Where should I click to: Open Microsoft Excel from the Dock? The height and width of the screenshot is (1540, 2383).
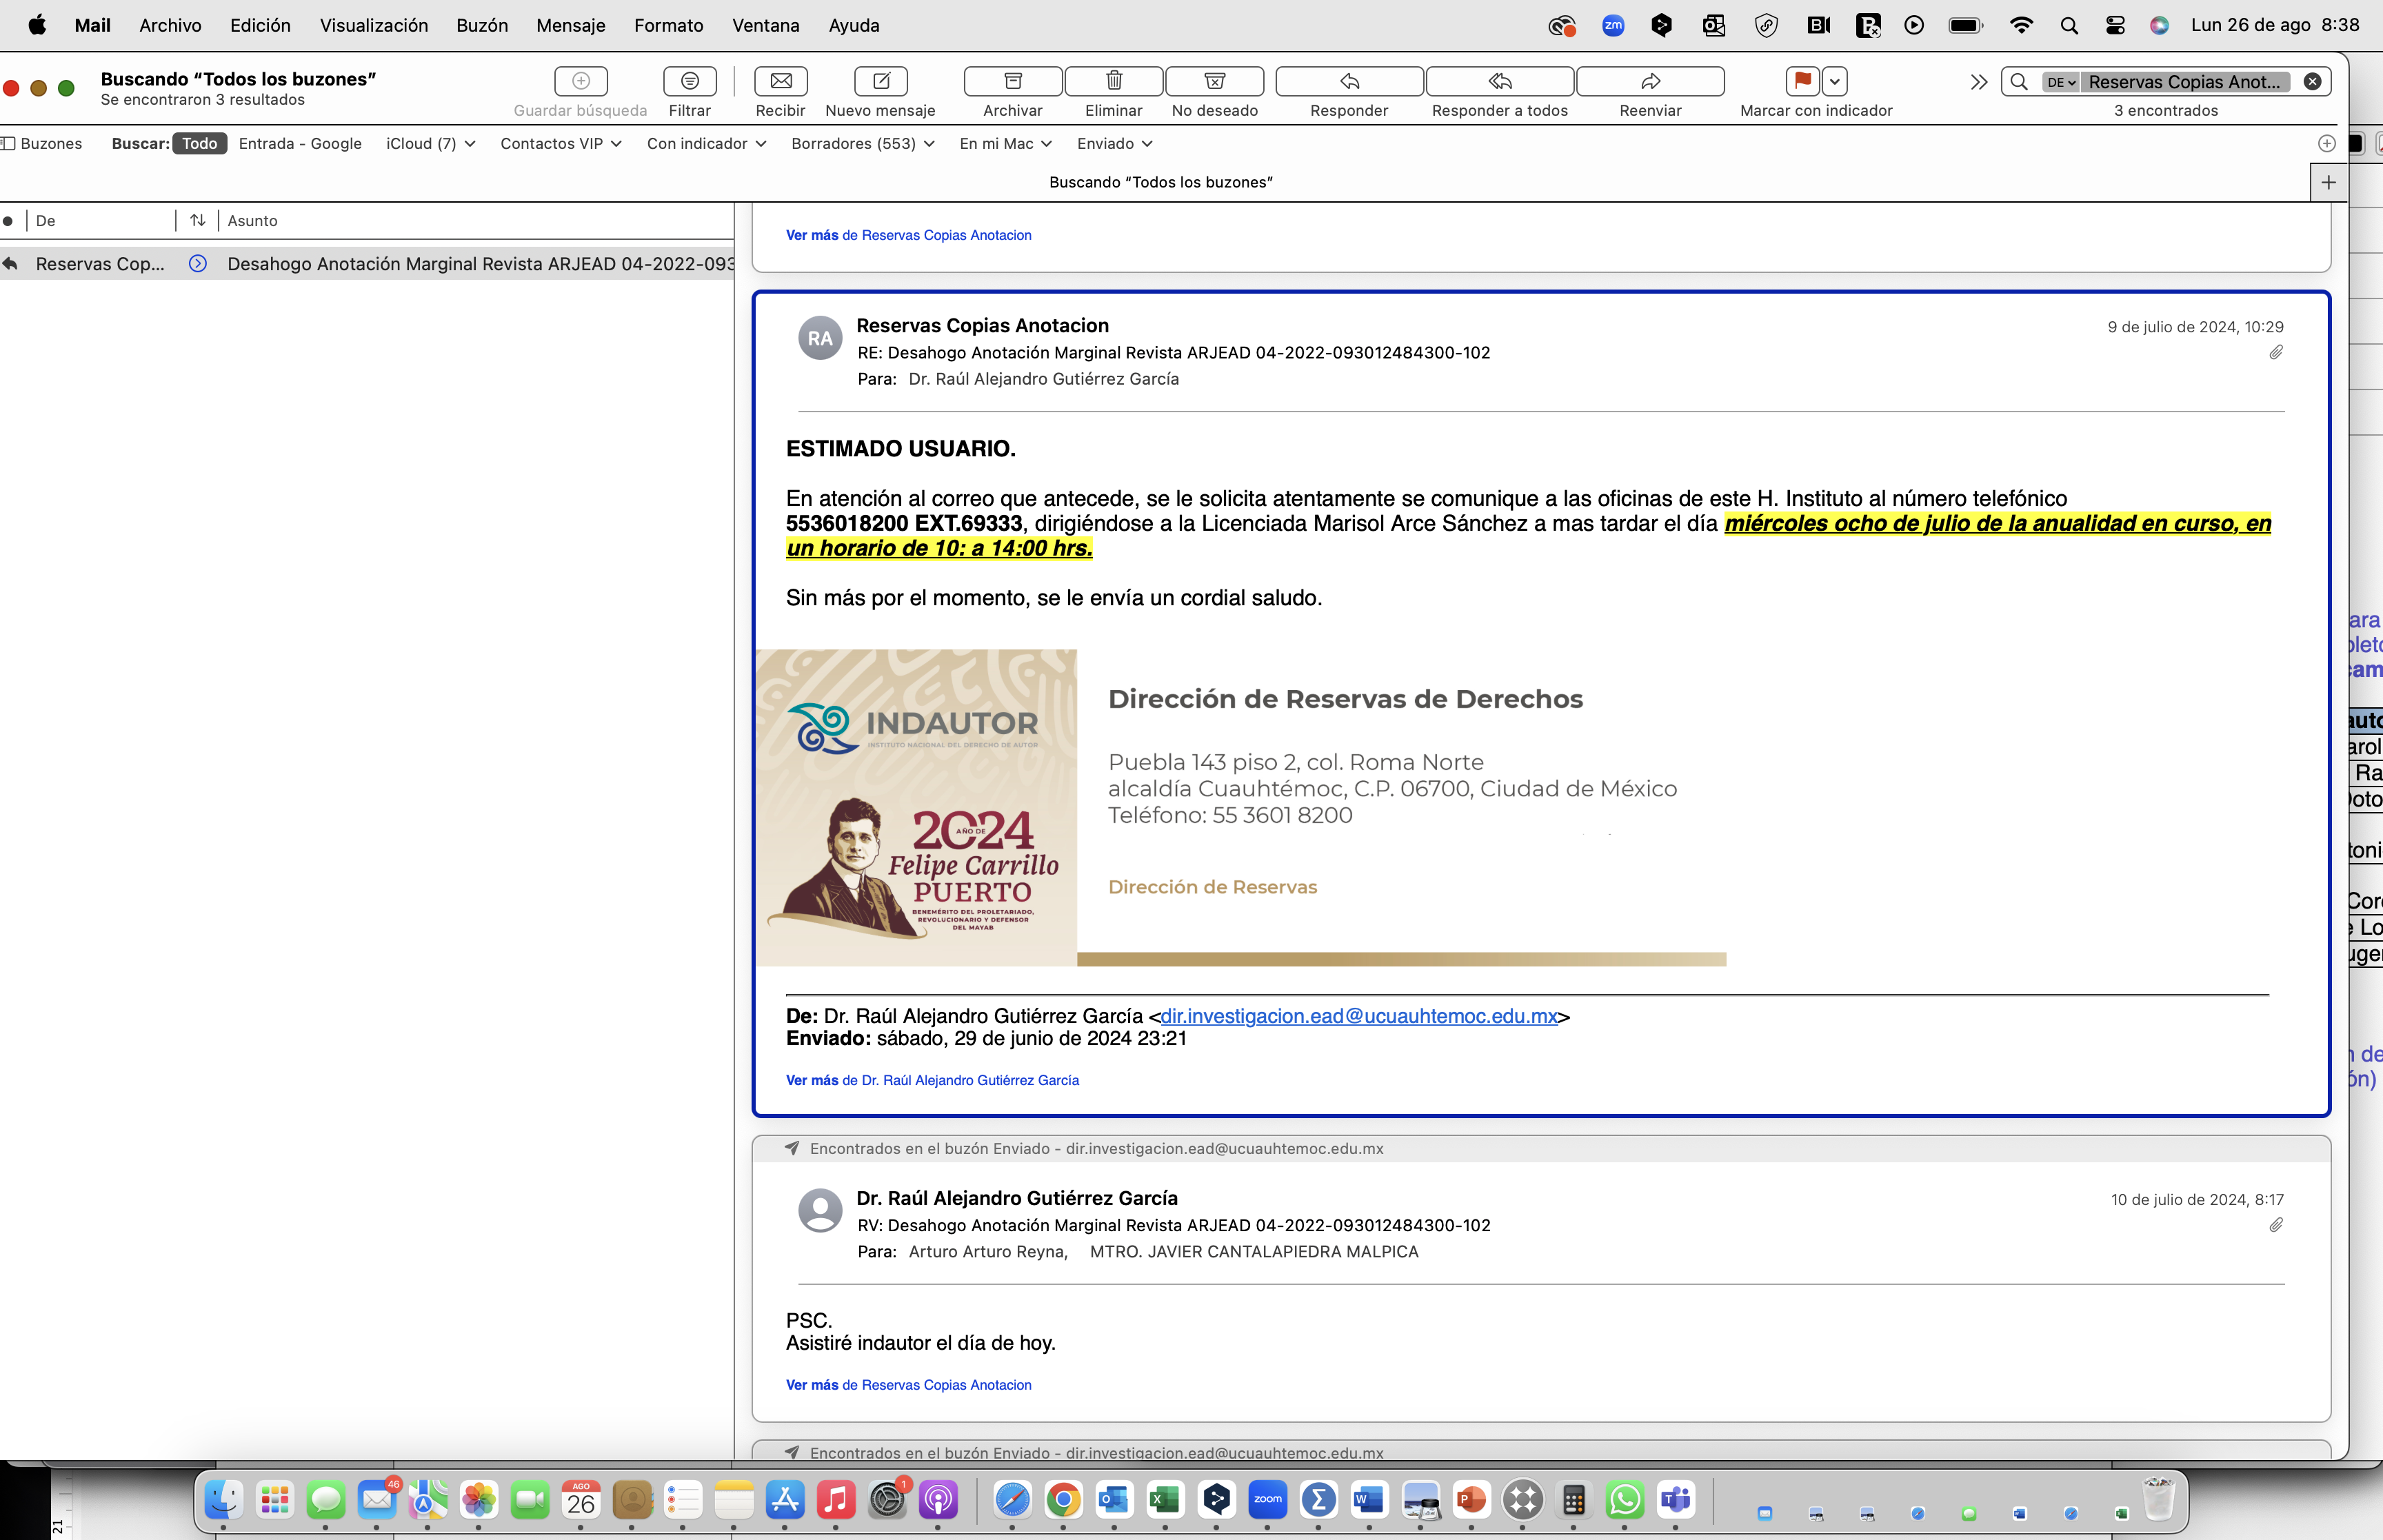[1165, 1500]
